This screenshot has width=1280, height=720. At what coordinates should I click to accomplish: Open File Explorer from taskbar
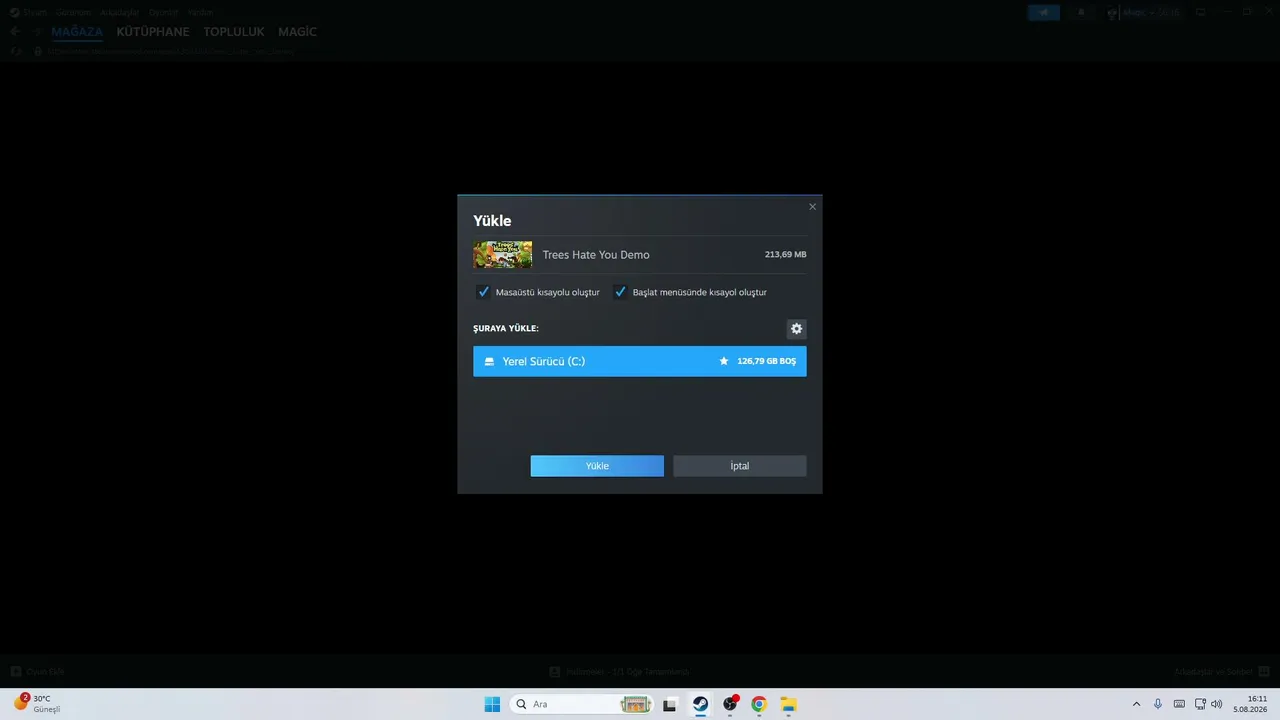[789, 704]
